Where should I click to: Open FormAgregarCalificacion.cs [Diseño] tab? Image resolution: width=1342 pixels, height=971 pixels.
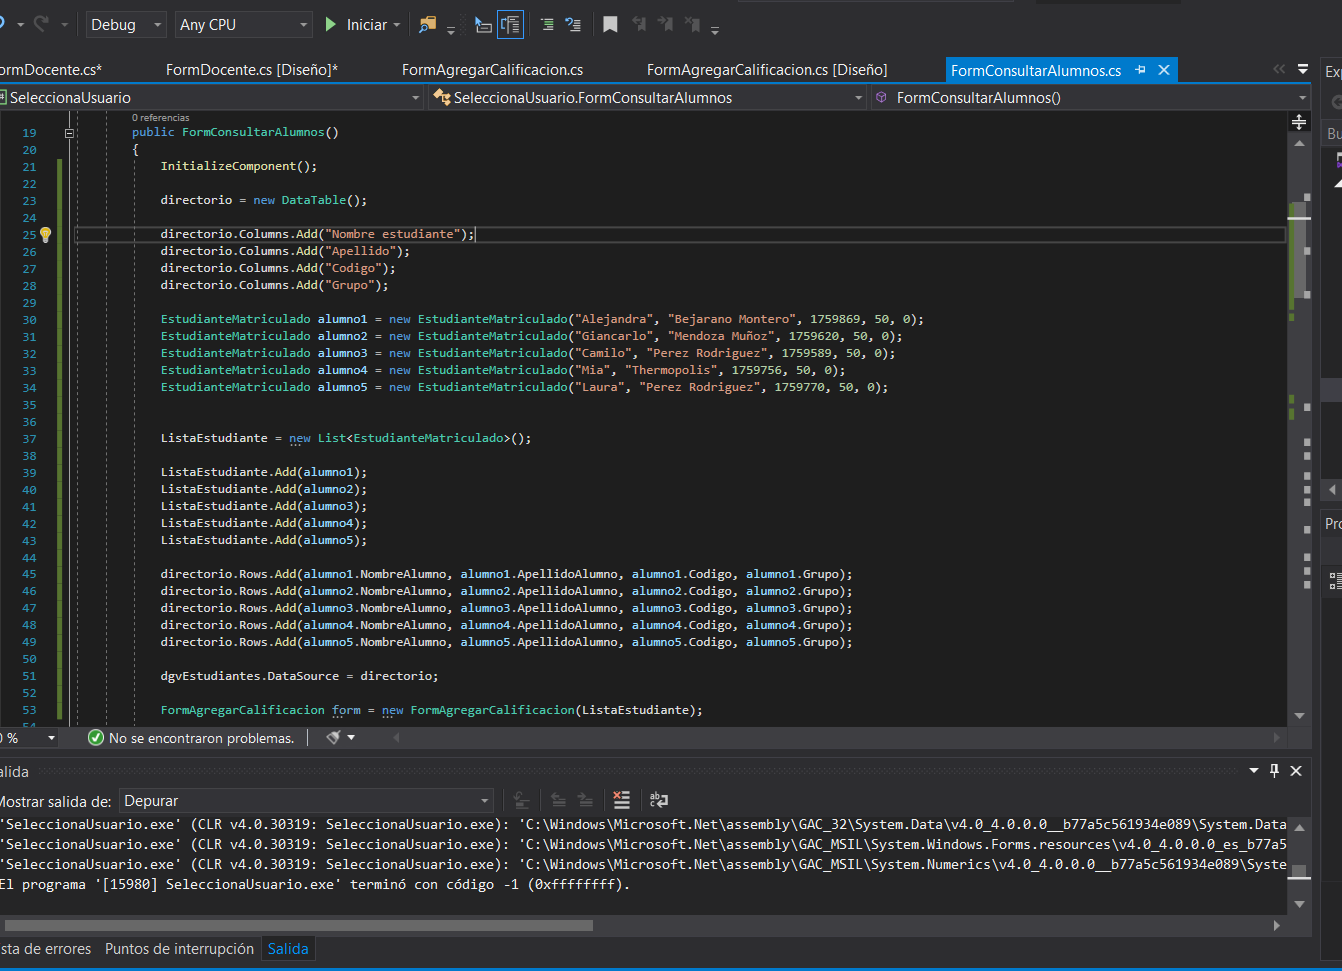767,69
